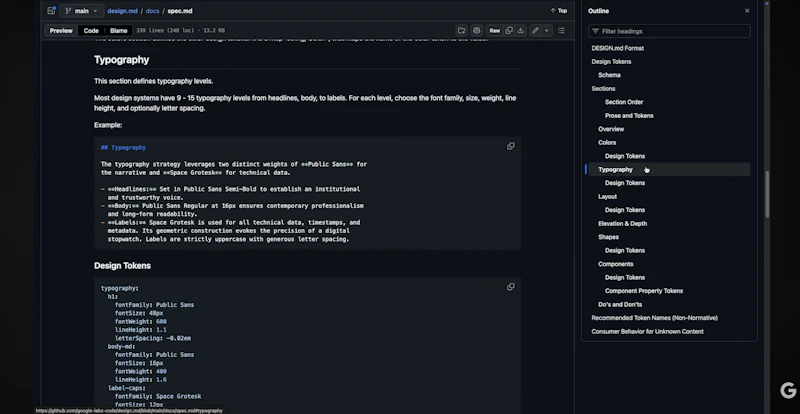Click the Typography section heading
The width and height of the screenshot is (800, 414).
121,60
